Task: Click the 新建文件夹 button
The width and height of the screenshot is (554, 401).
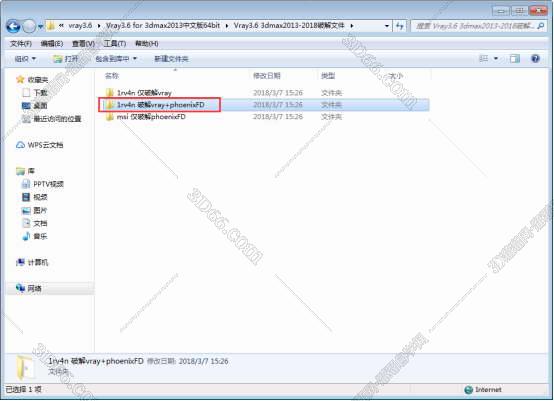Action: (171, 59)
